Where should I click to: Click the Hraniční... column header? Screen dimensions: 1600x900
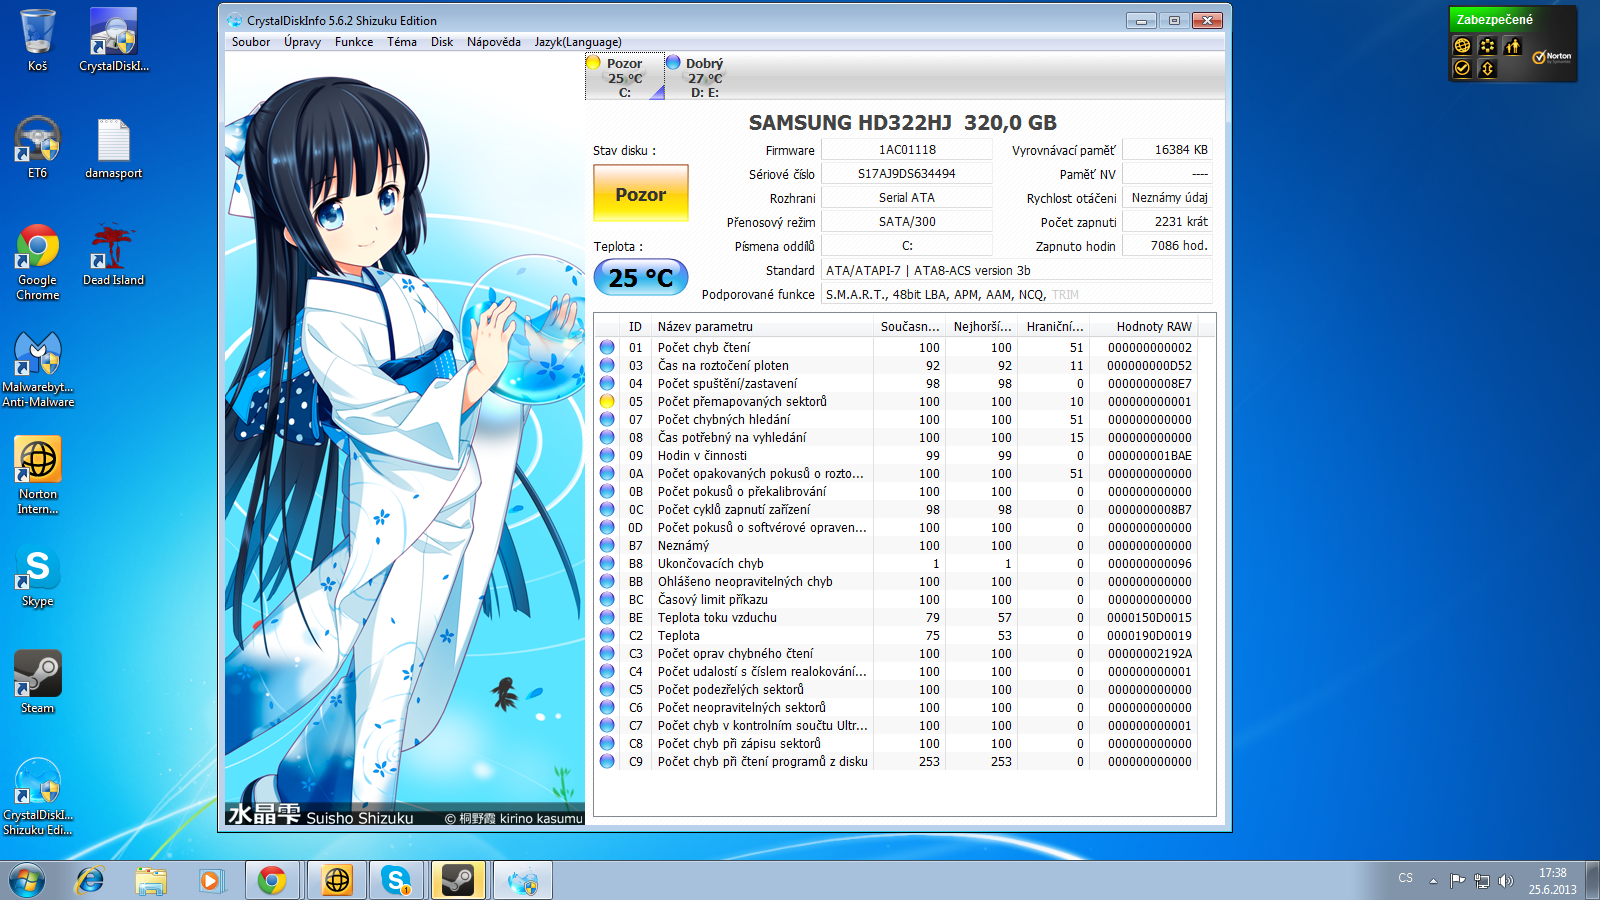[x=1054, y=326]
